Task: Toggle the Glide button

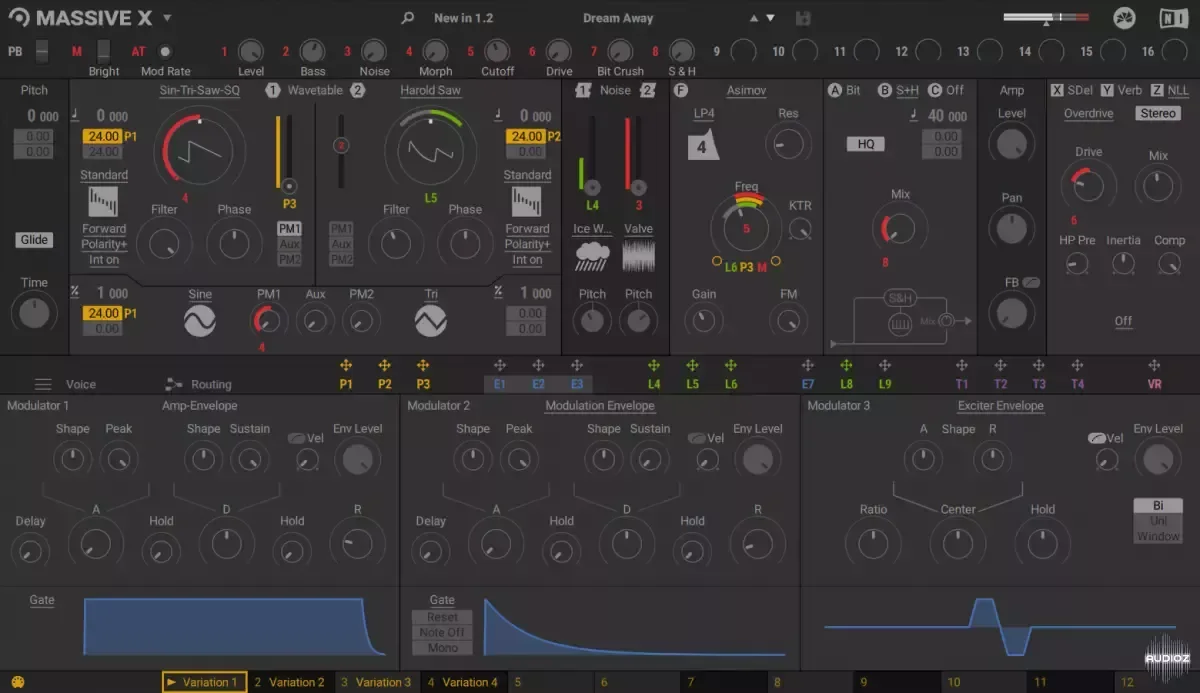Action: click(x=34, y=240)
